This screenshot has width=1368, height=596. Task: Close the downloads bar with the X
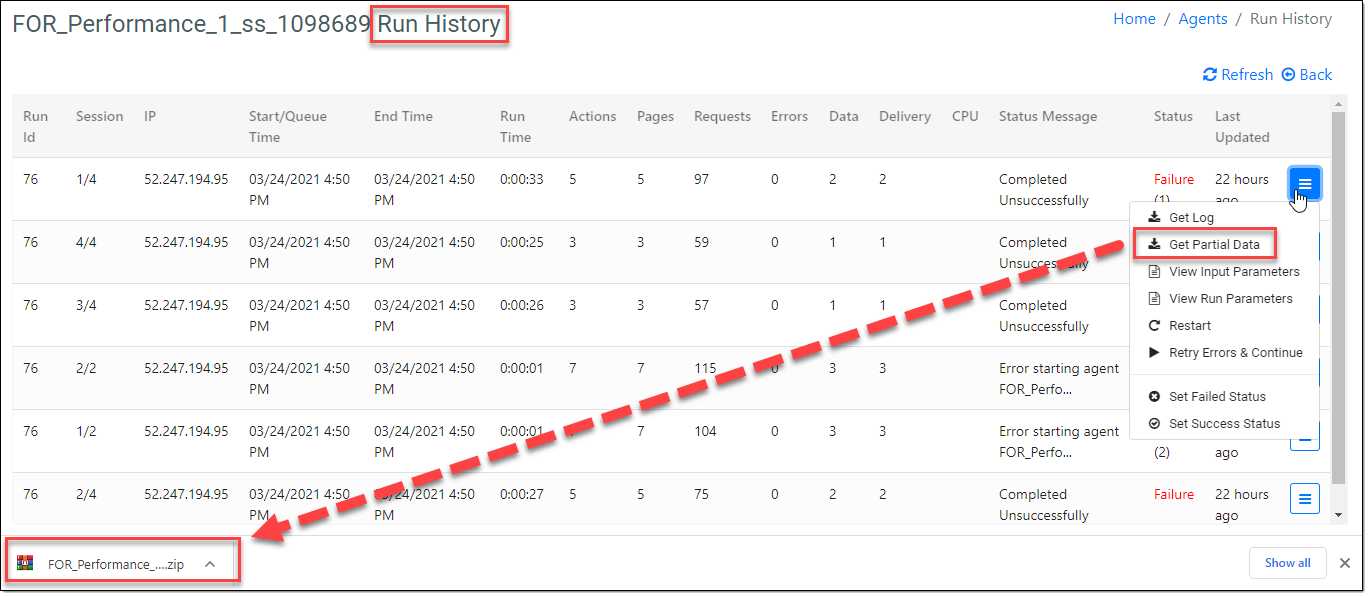(x=1345, y=563)
